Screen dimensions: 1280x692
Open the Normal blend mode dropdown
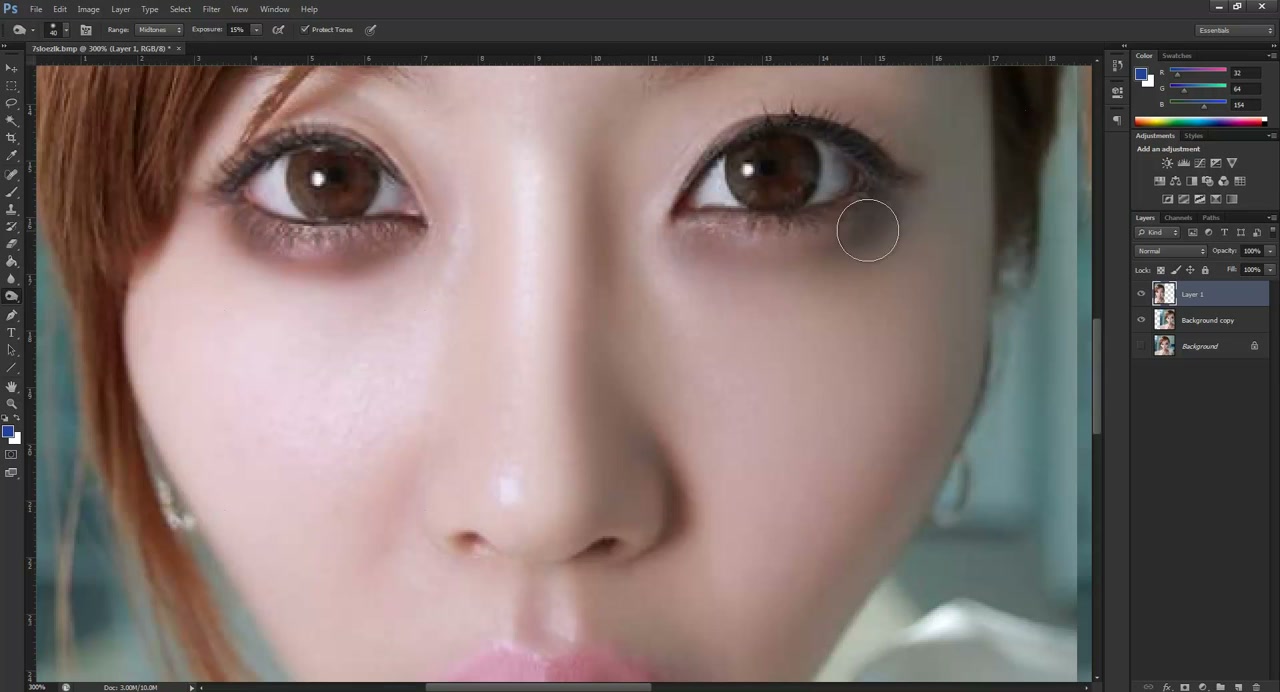(1171, 251)
